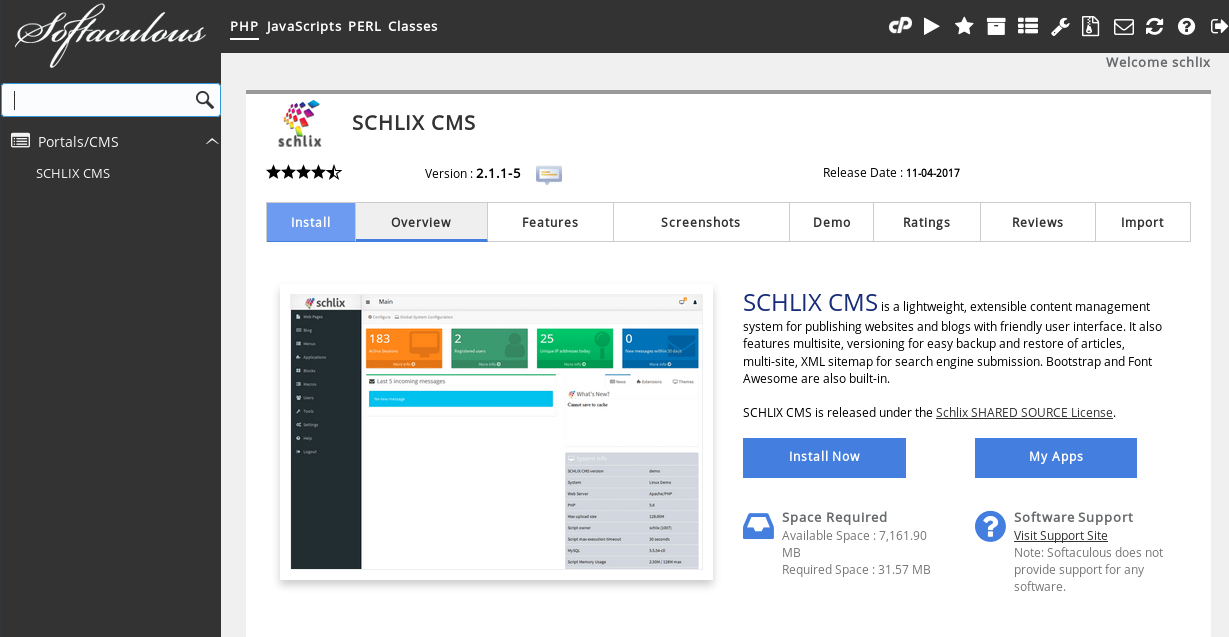The width and height of the screenshot is (1229, 637).
Task: Open the Demo tab
Action: (832, 222)
